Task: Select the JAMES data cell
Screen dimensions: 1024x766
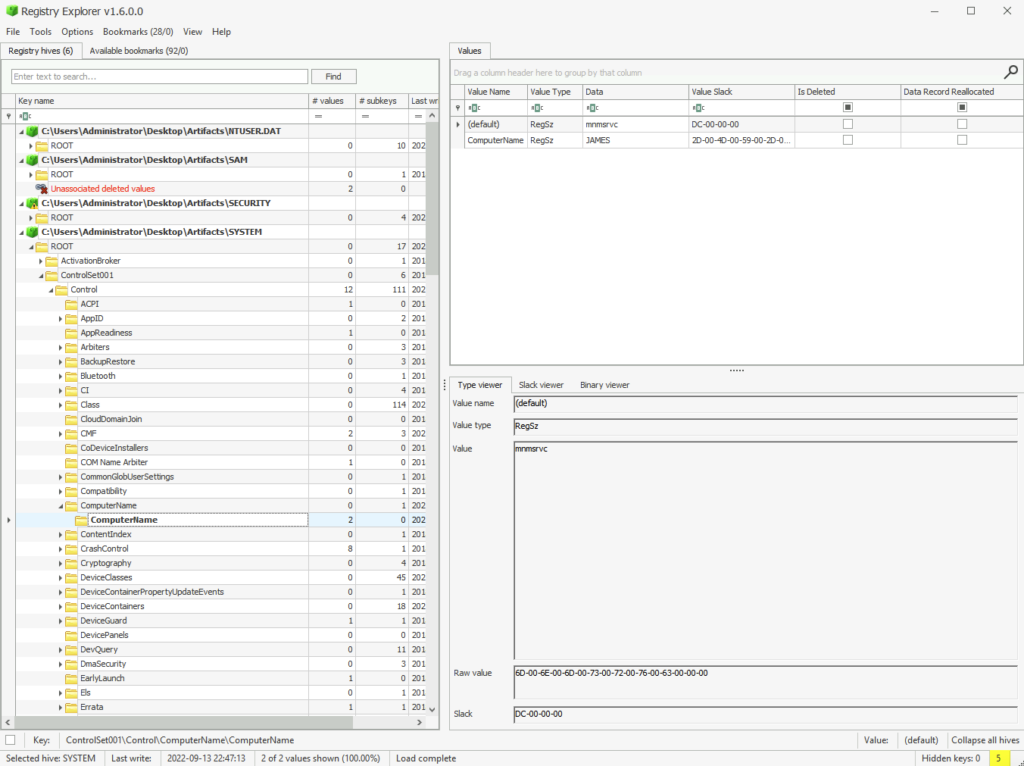Action: point(635,140)
